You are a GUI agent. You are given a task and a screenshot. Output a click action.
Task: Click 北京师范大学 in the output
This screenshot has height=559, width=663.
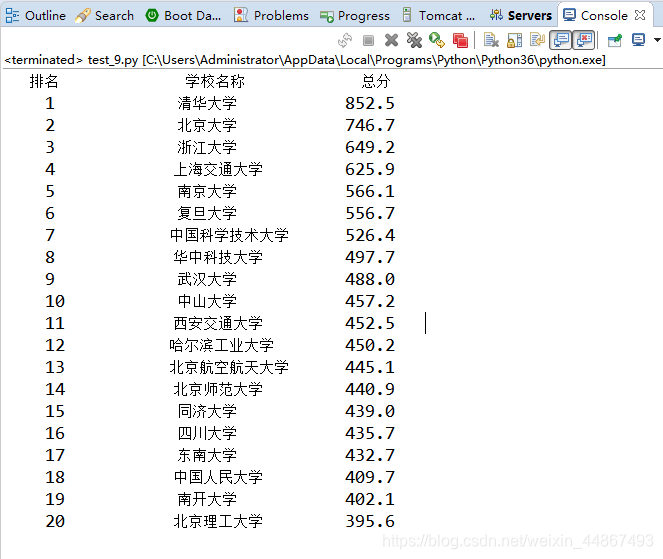coord(218,389)
